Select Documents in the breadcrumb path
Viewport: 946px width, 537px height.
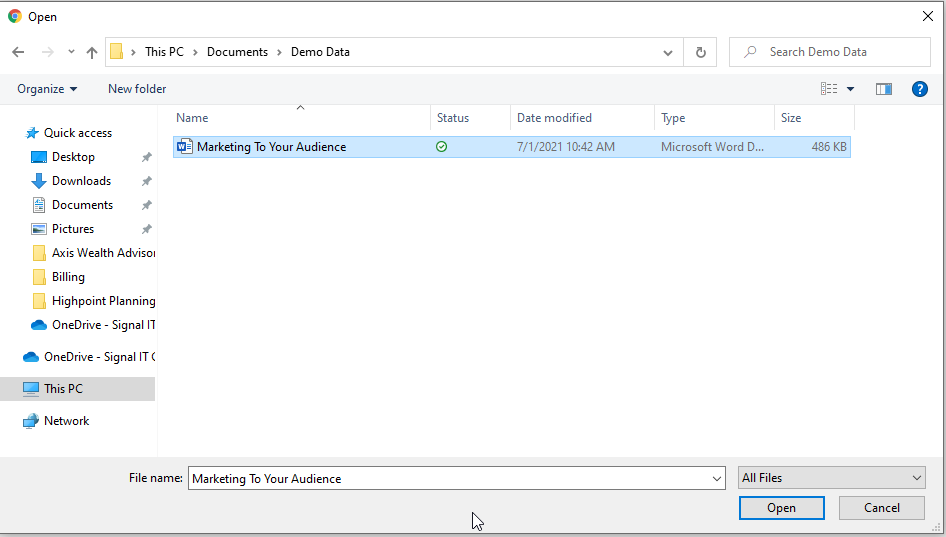coord(237,52)
